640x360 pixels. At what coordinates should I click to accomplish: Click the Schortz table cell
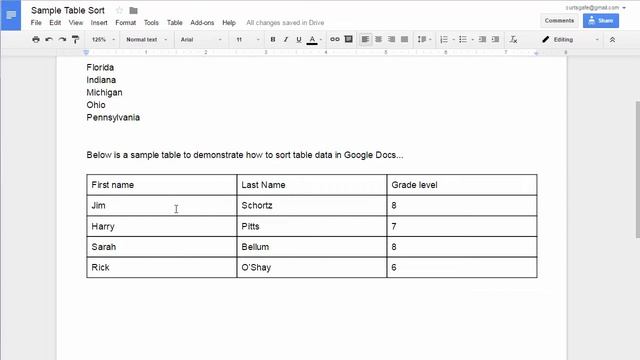point(312,205)
